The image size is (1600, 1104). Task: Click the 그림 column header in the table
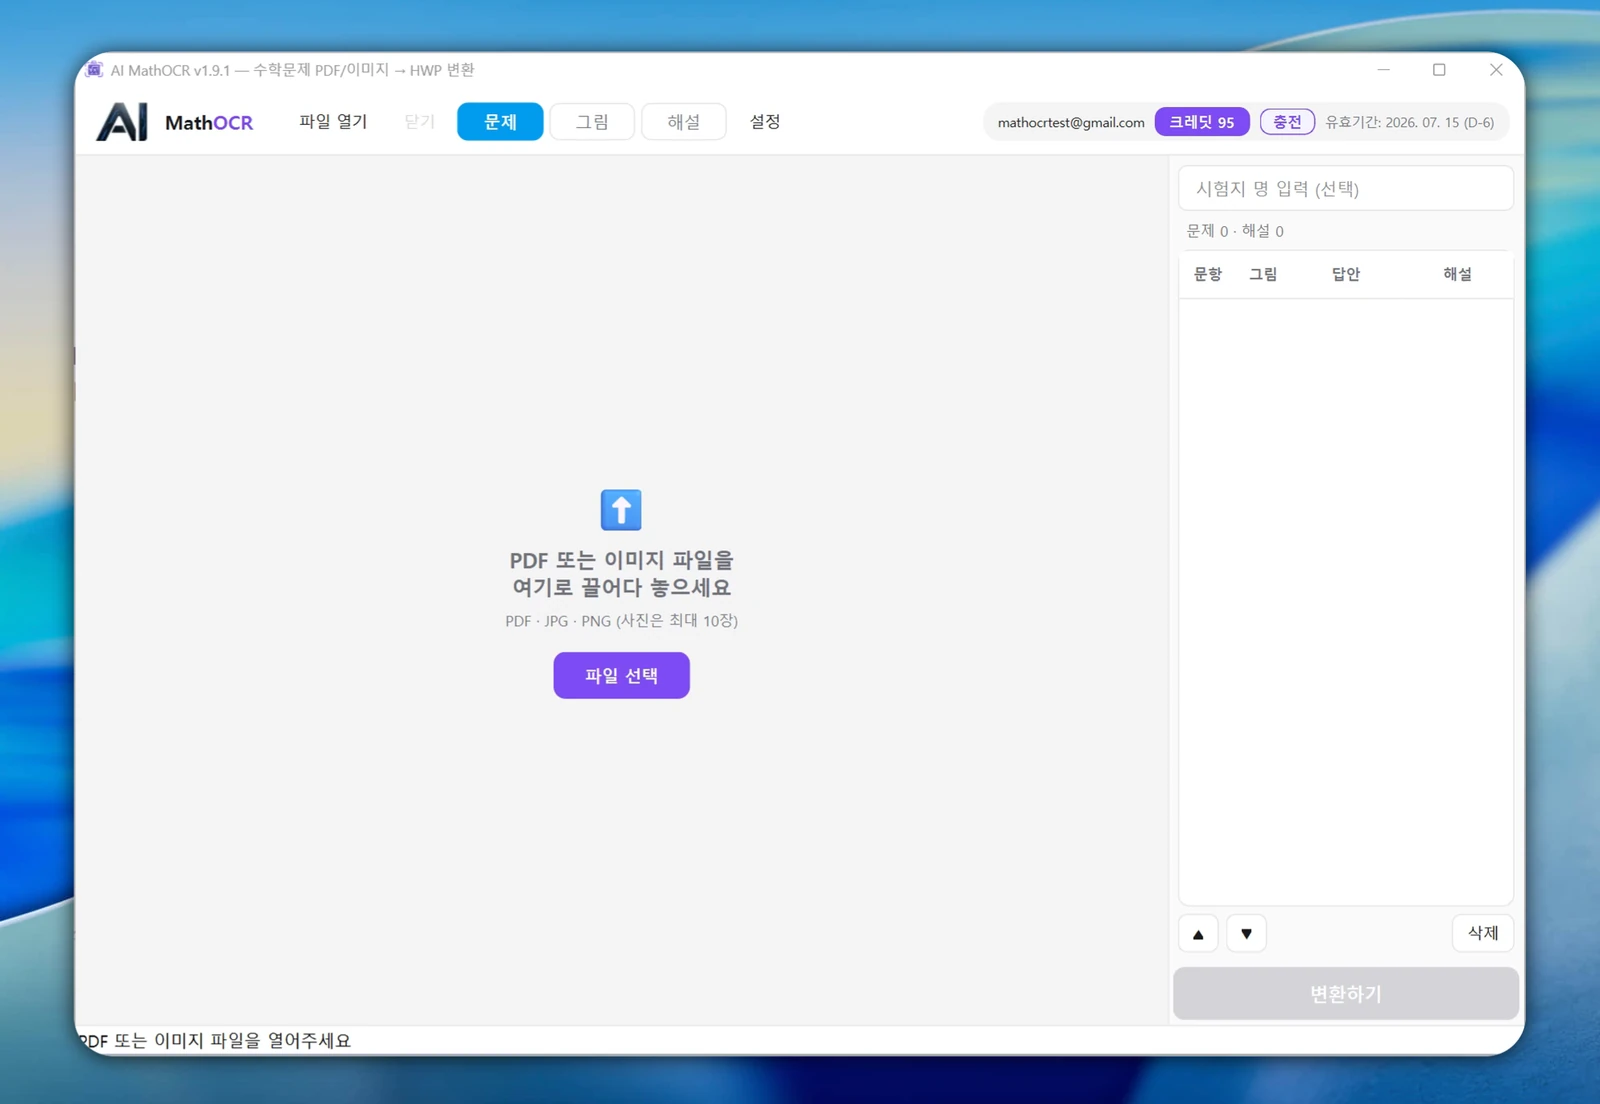tap(1263, 274)
